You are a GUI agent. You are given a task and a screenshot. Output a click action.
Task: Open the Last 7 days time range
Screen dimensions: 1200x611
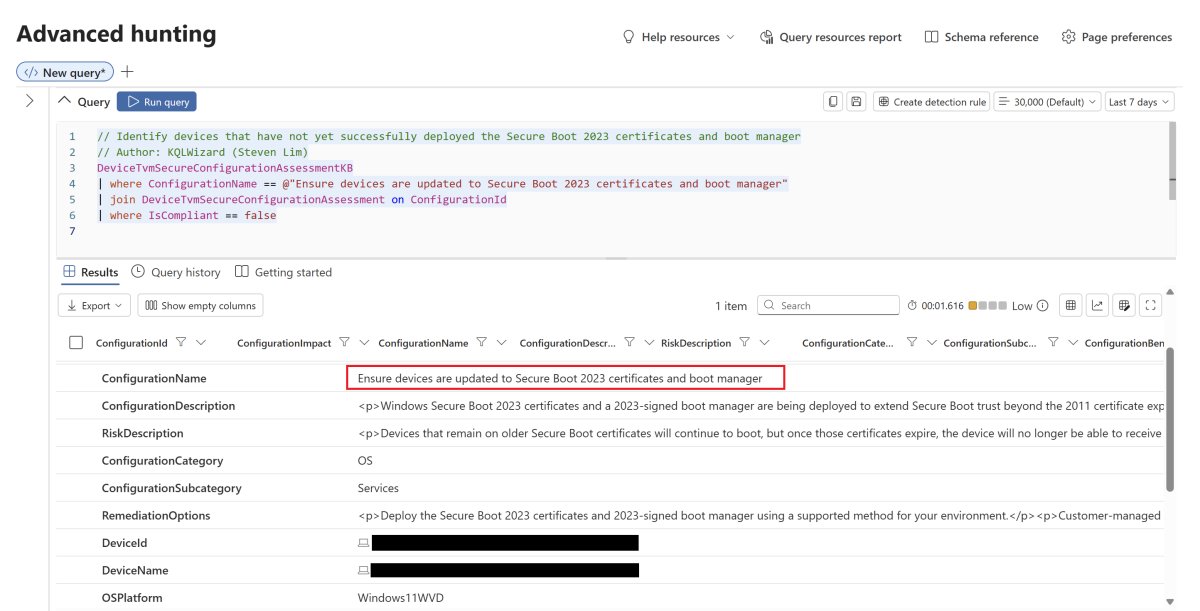1140,102
